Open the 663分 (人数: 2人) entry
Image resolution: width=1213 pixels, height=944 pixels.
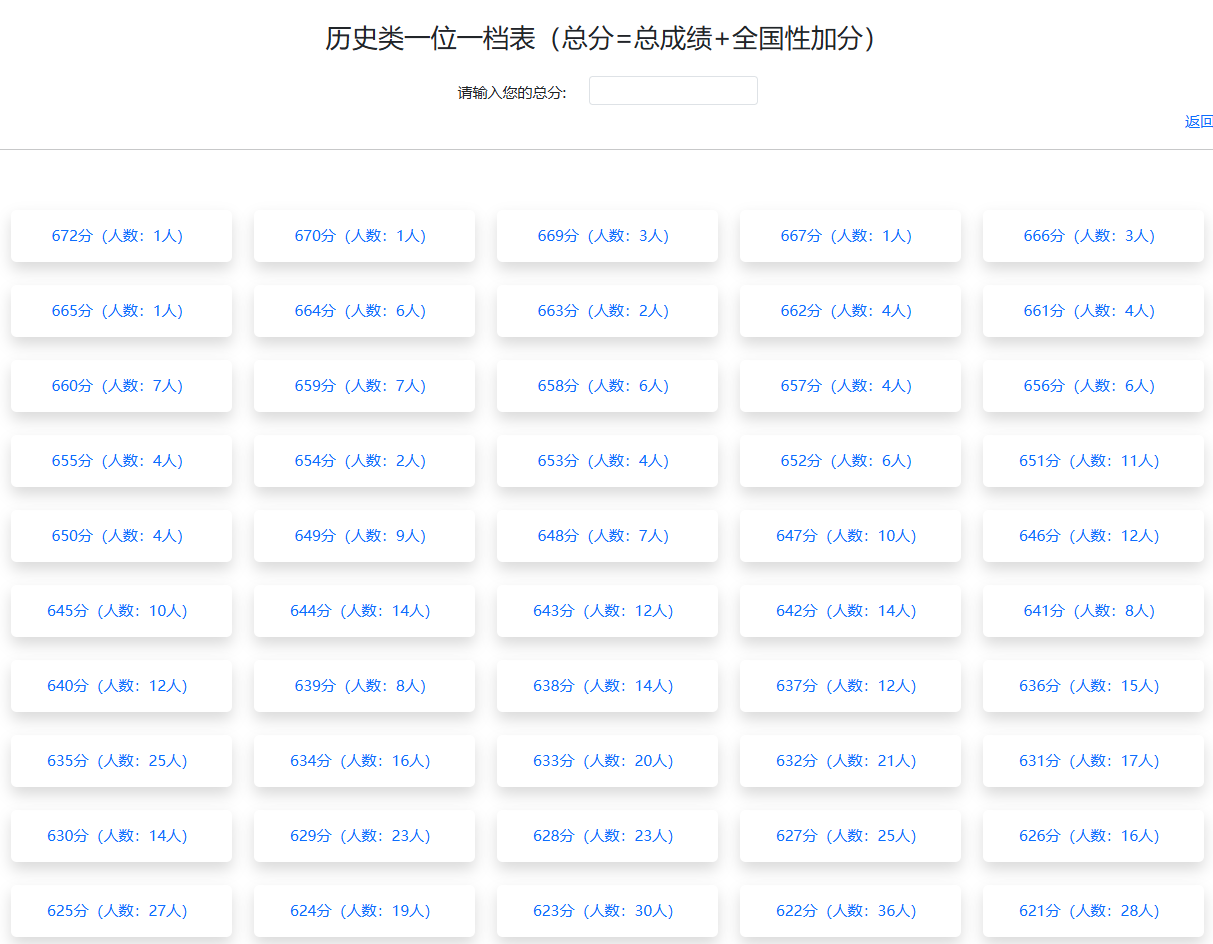607,311
